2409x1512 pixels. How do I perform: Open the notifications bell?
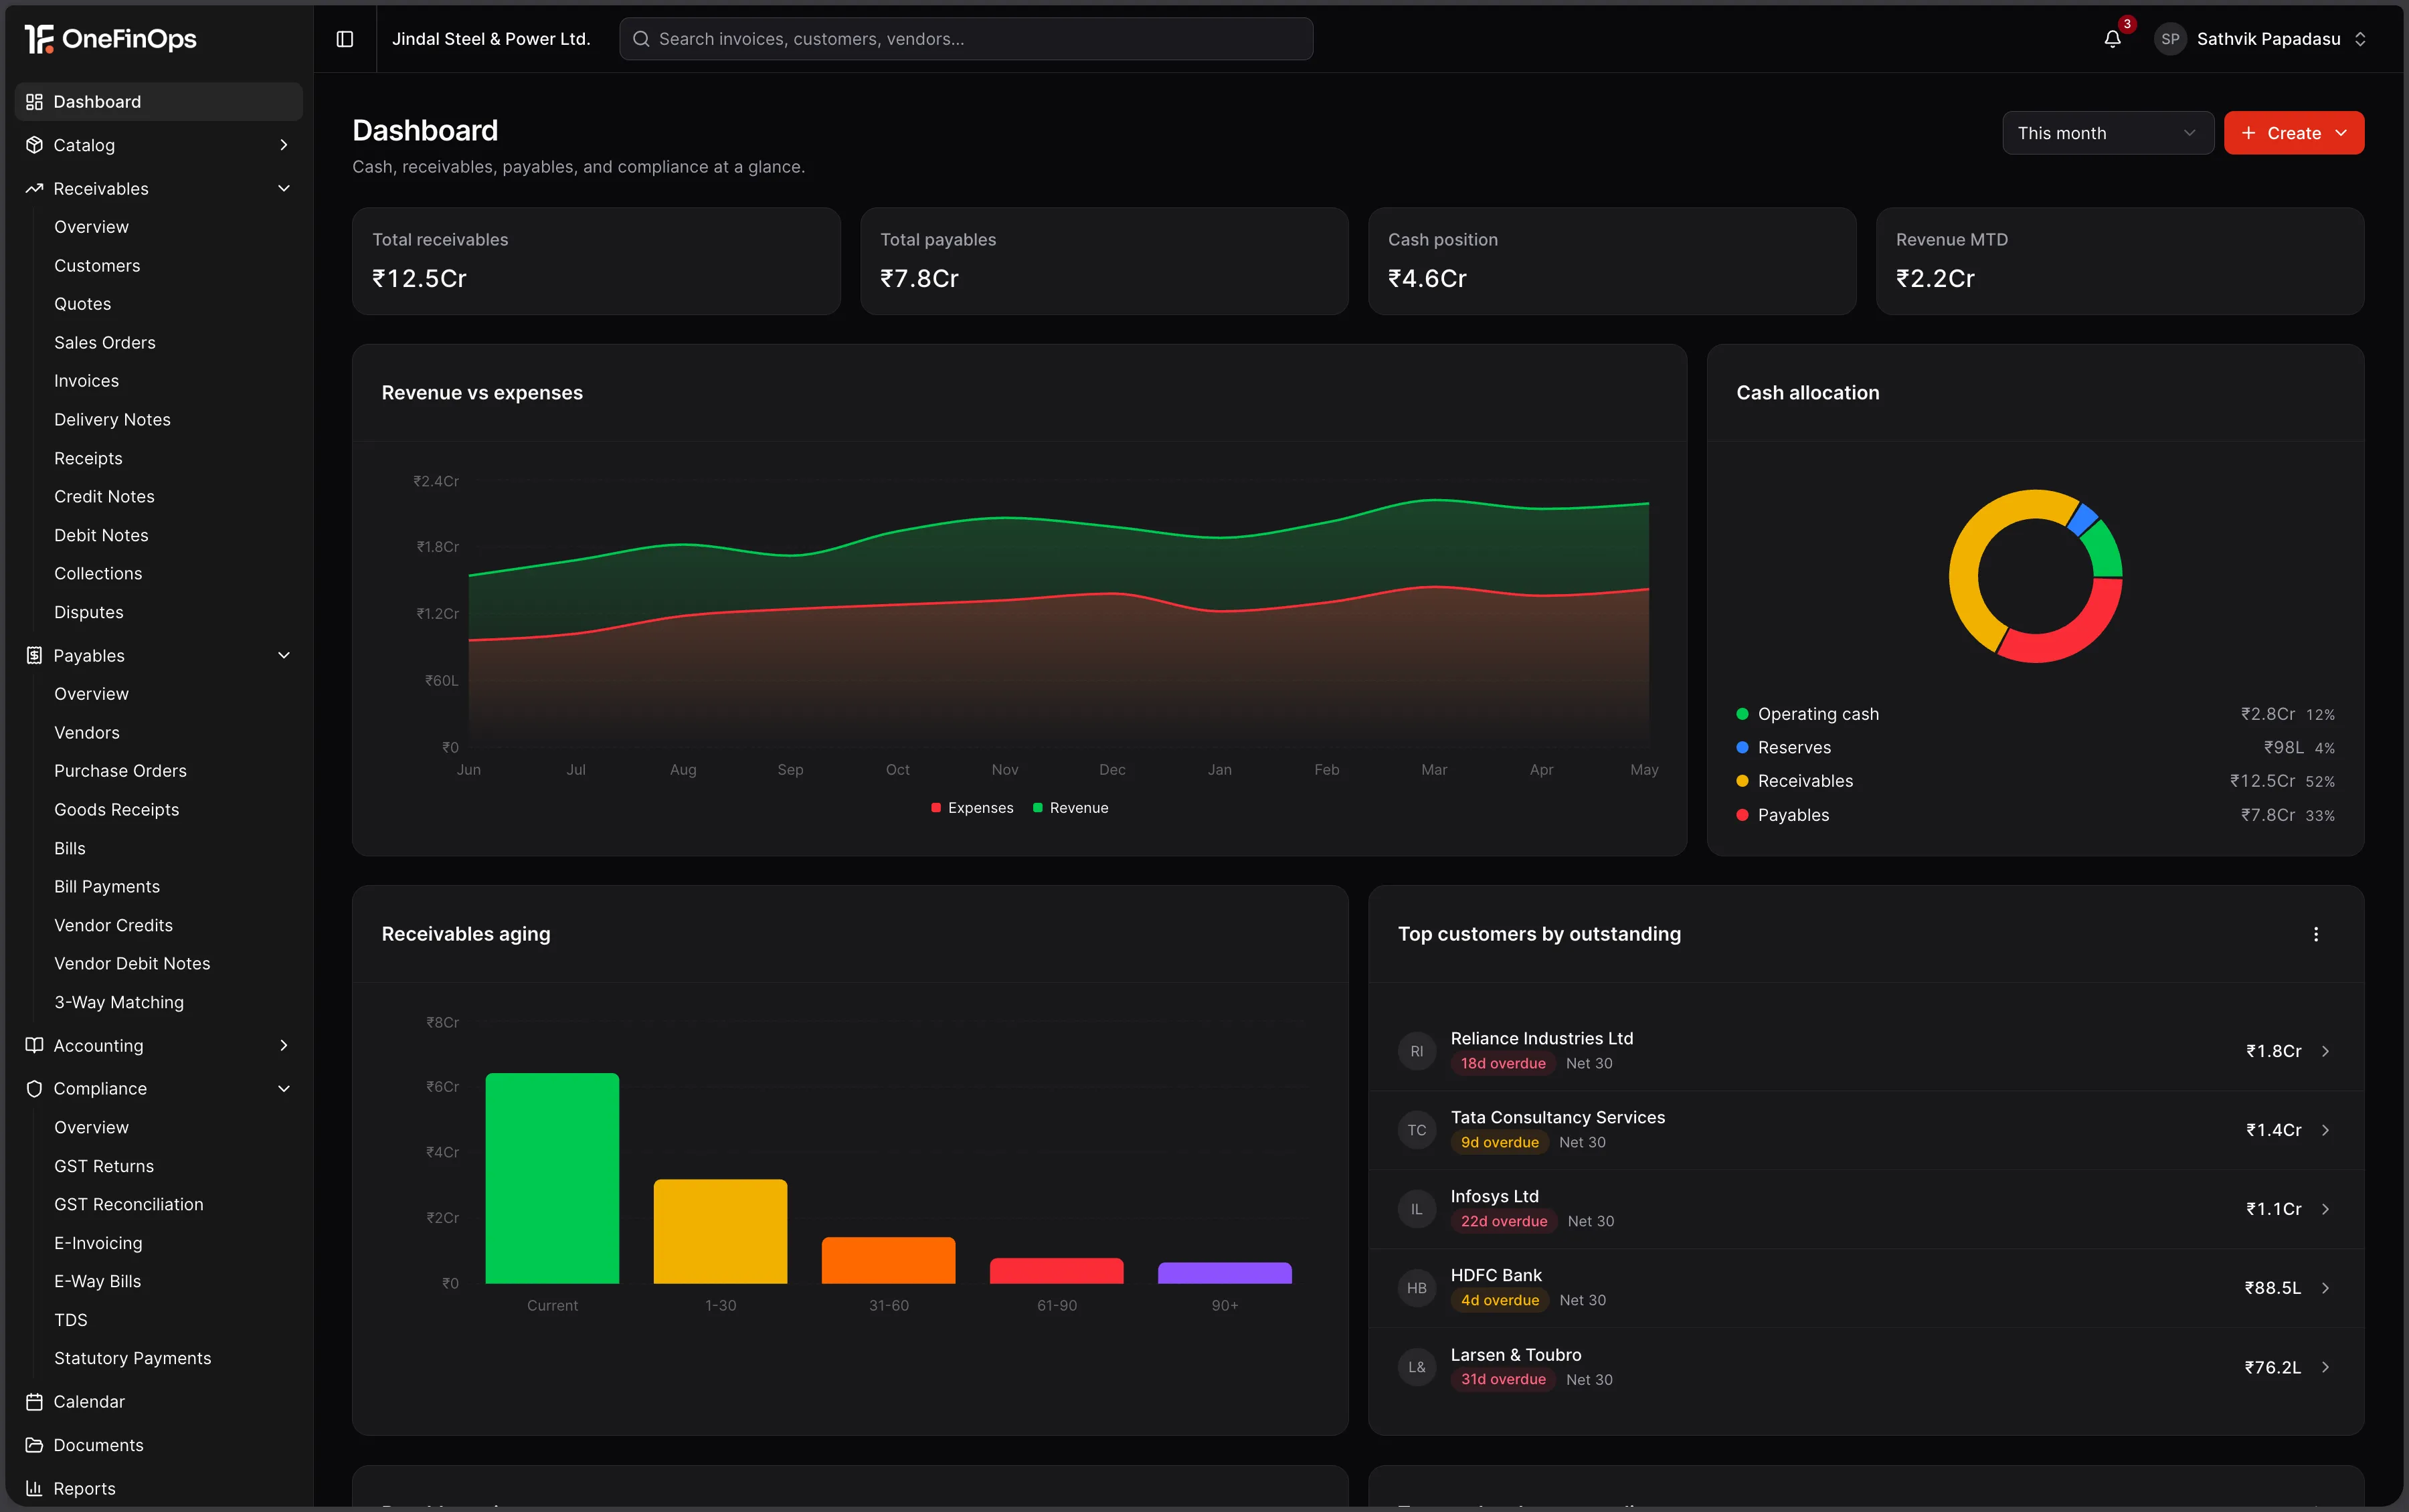coord(2112,39)
